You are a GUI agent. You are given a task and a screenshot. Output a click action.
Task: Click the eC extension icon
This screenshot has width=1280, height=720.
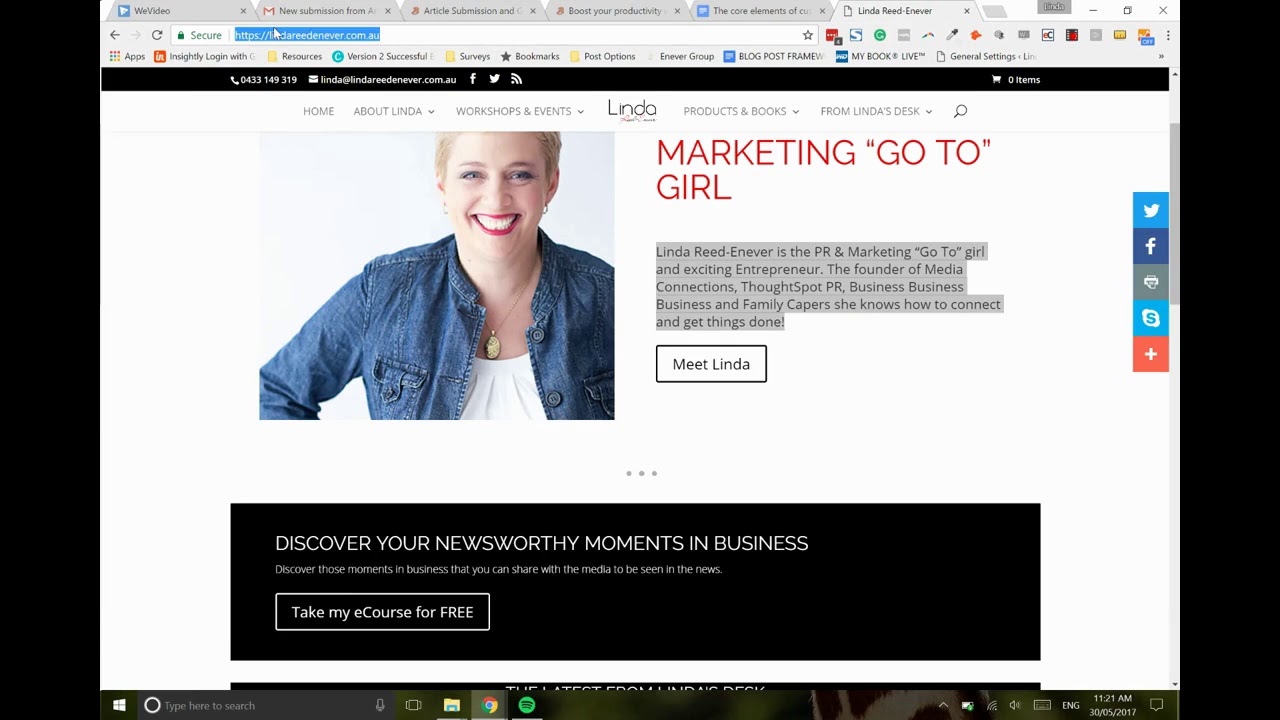[1048, 35]
